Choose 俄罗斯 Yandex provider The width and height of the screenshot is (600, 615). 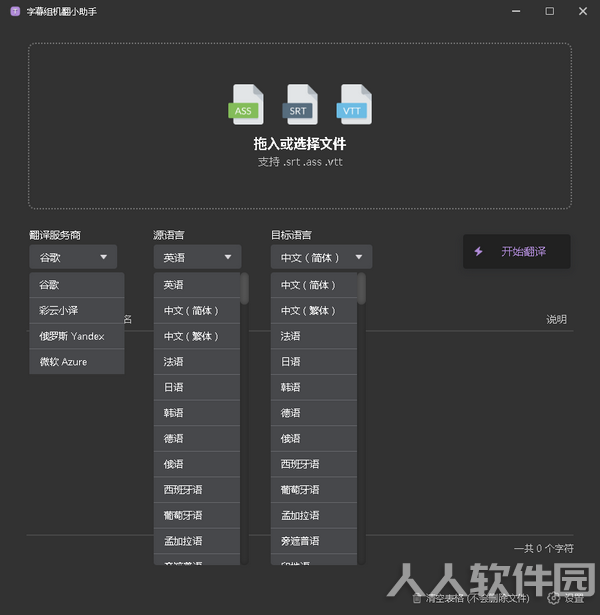tap(77, 336)
